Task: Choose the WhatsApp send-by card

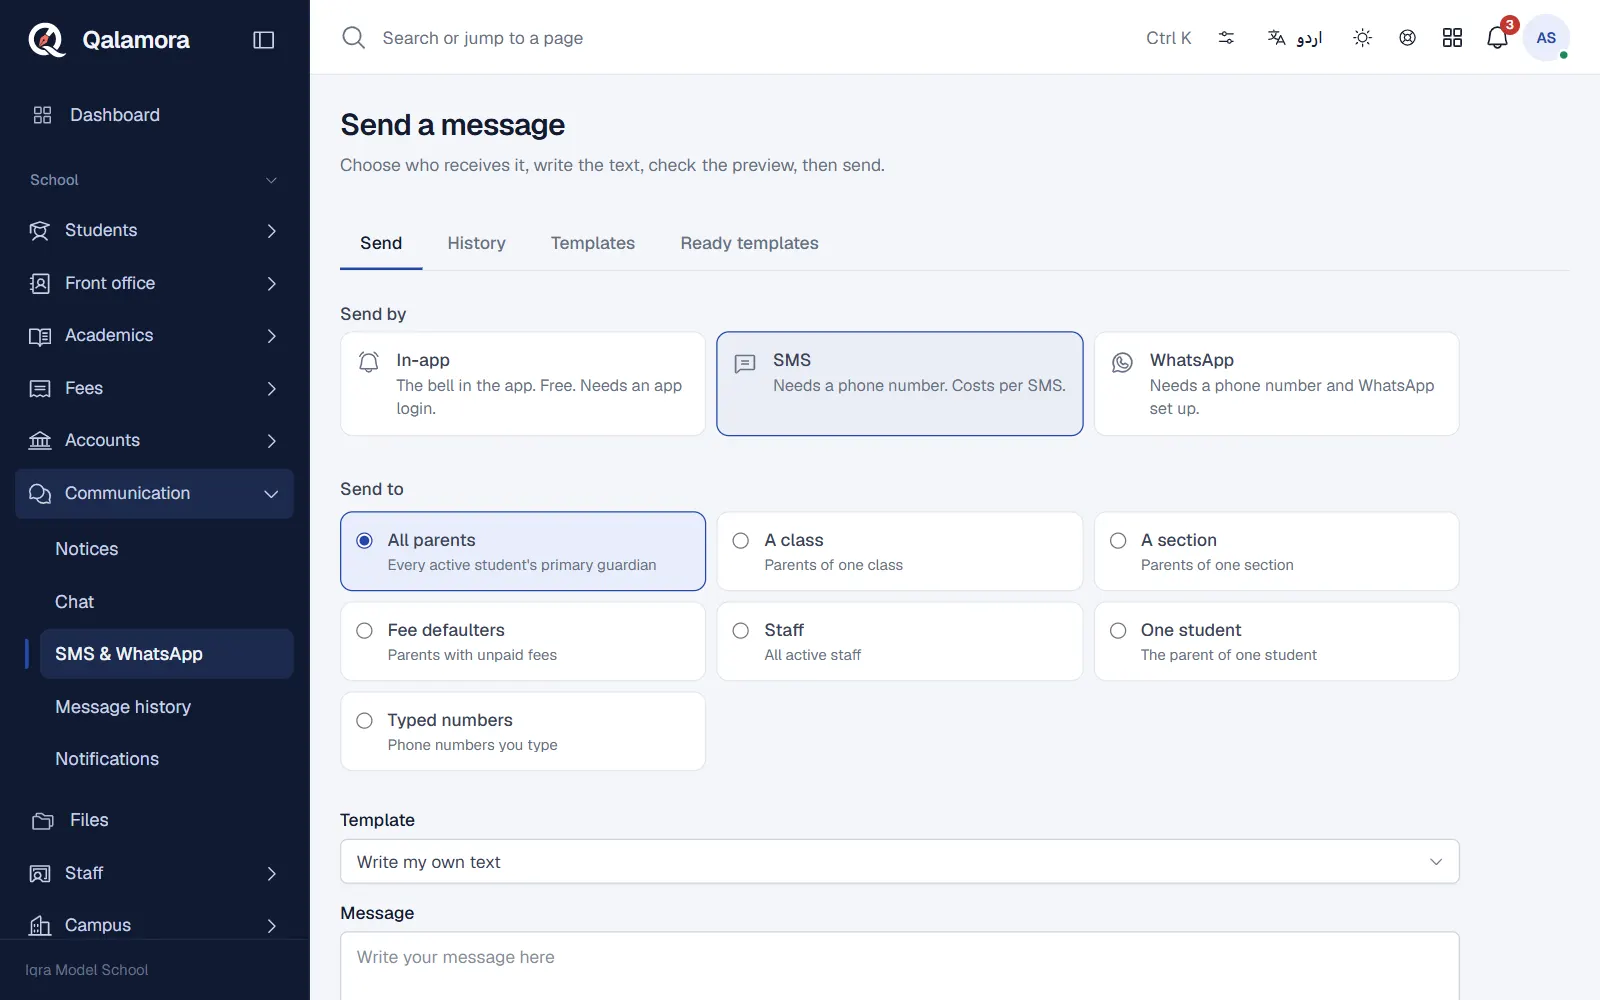Action: [x=1277, y=384]
